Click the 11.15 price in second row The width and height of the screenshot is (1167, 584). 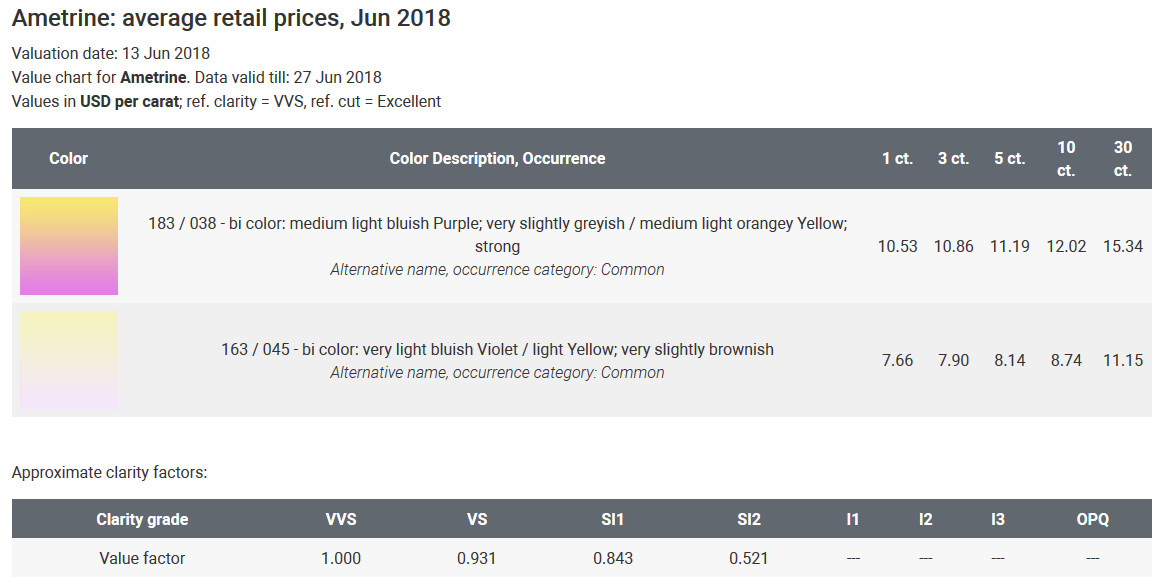[x=1123, y=360]
